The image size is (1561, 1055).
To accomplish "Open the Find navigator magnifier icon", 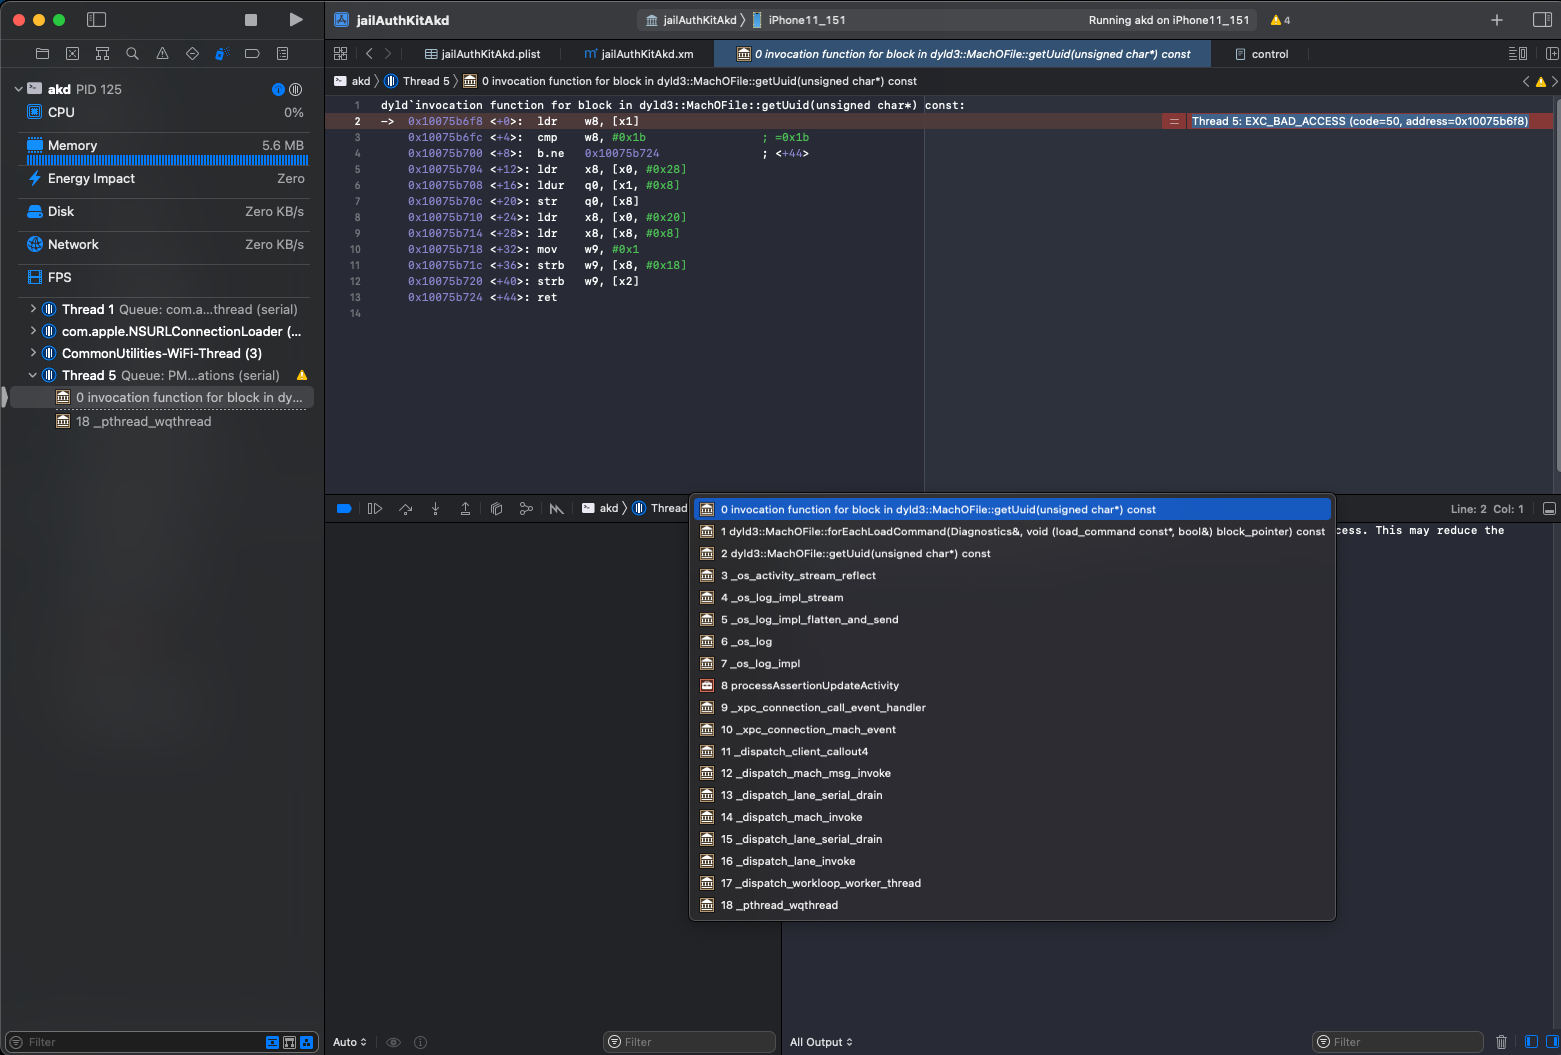I will (132, 54).
